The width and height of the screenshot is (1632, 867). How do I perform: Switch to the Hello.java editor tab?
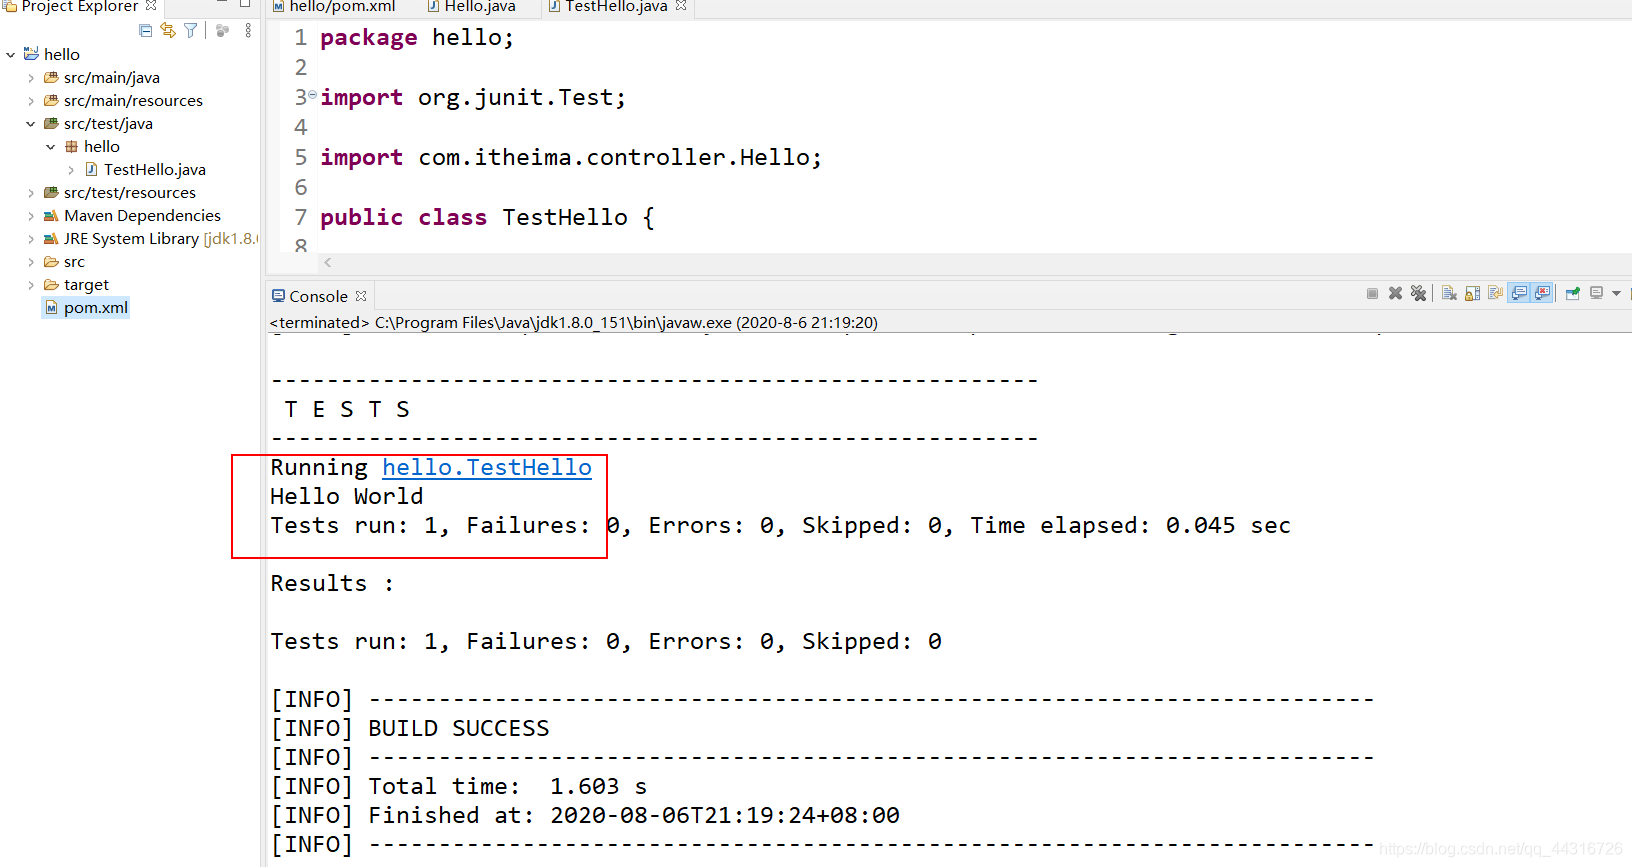[x=471, y=6]
